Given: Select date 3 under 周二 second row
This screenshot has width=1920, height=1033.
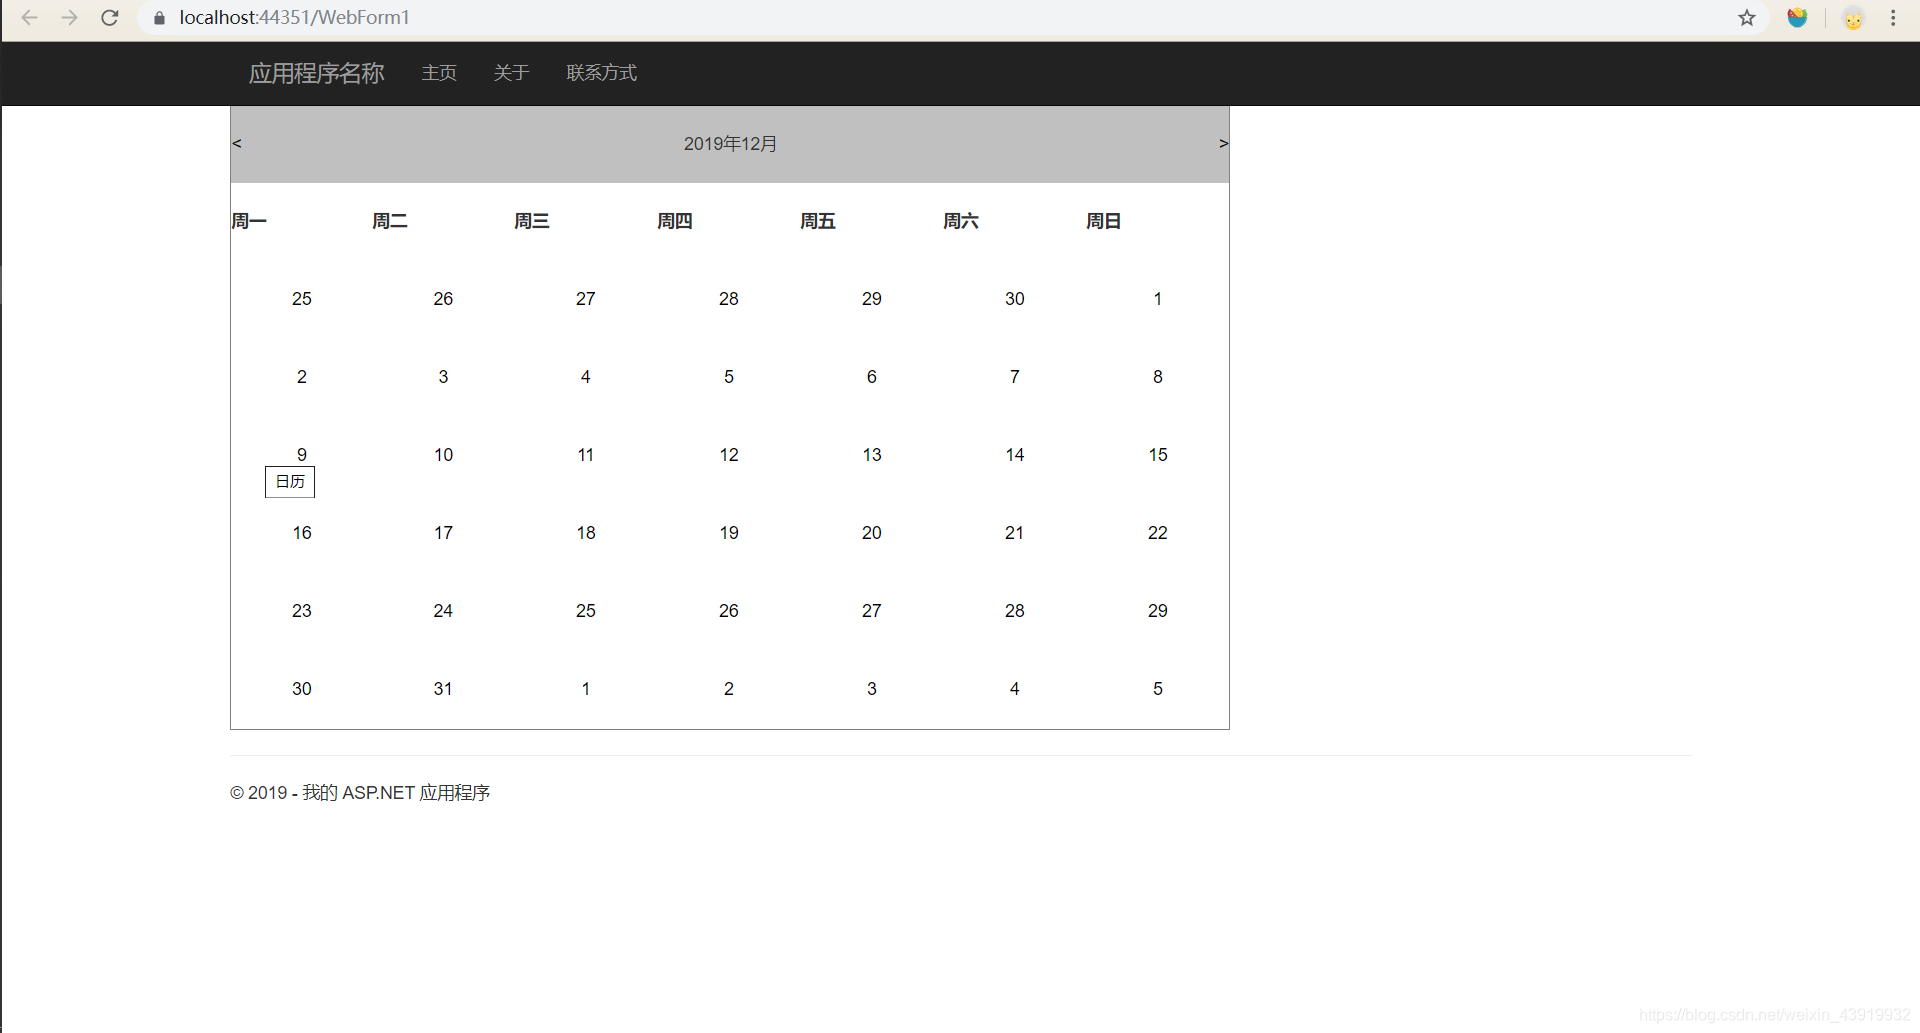Looking at the screenshot, I should coord(443,377).
